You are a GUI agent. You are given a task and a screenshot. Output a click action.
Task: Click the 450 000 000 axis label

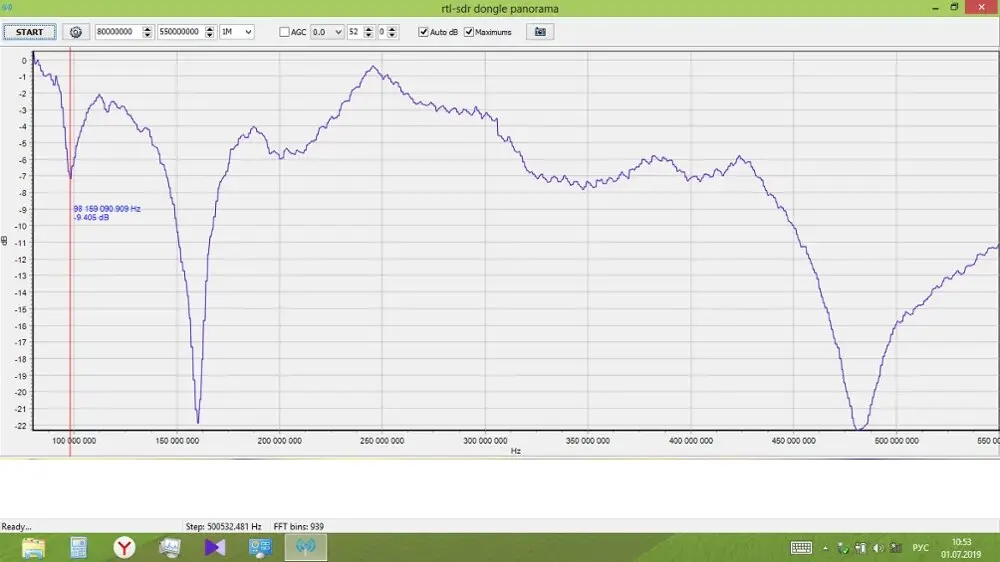coord(793,441)
